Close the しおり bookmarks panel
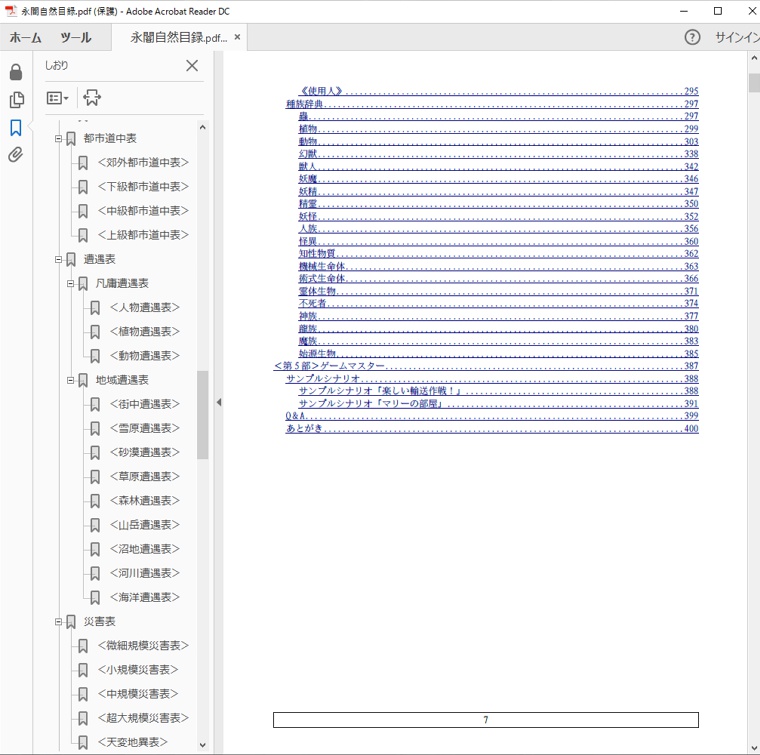The image size is (760, 755). coord(192,65)
